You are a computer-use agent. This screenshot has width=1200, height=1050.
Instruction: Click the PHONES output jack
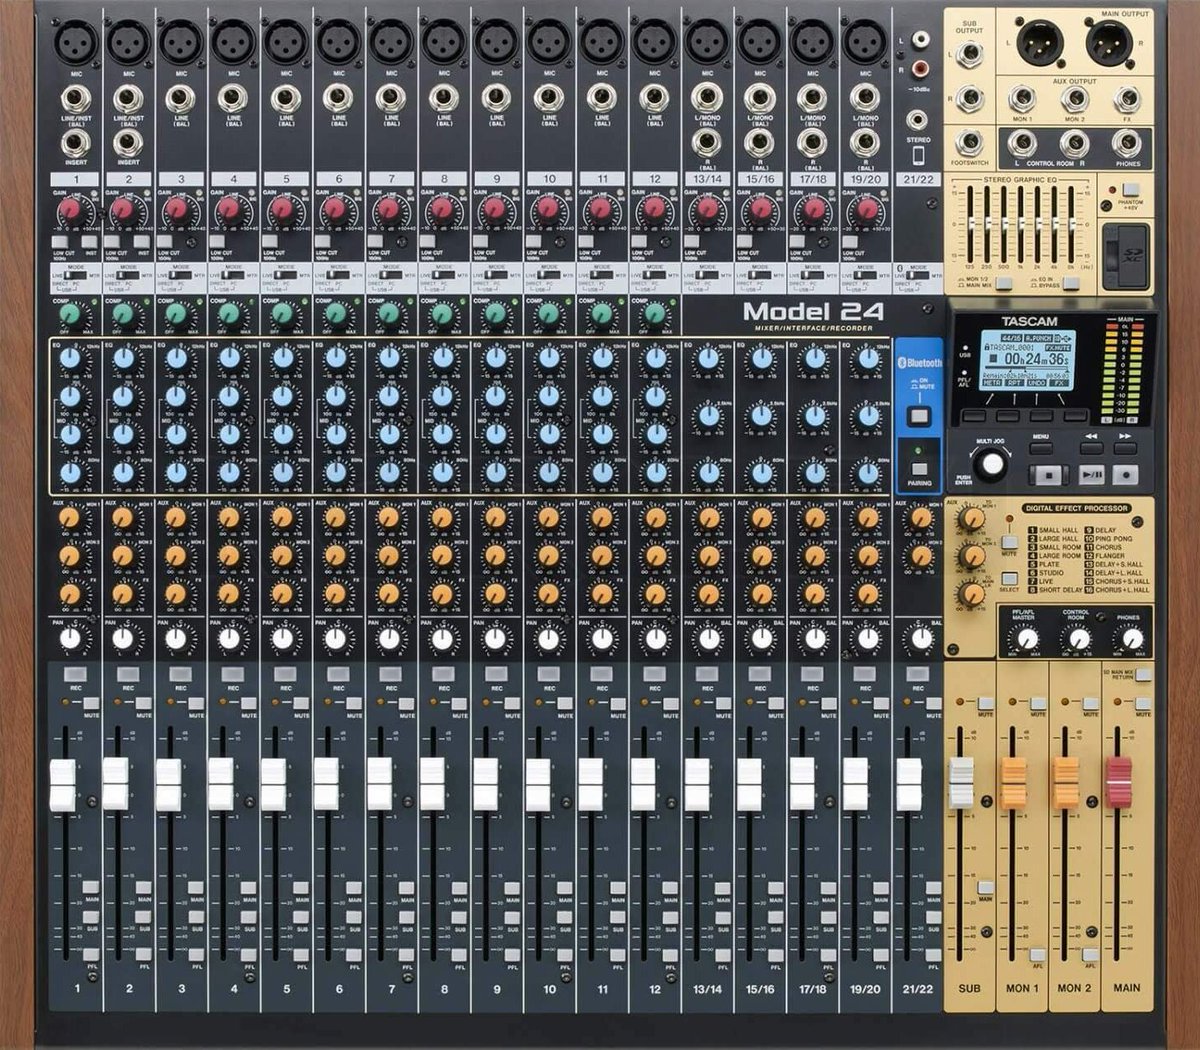click(x=1128, y=144)
